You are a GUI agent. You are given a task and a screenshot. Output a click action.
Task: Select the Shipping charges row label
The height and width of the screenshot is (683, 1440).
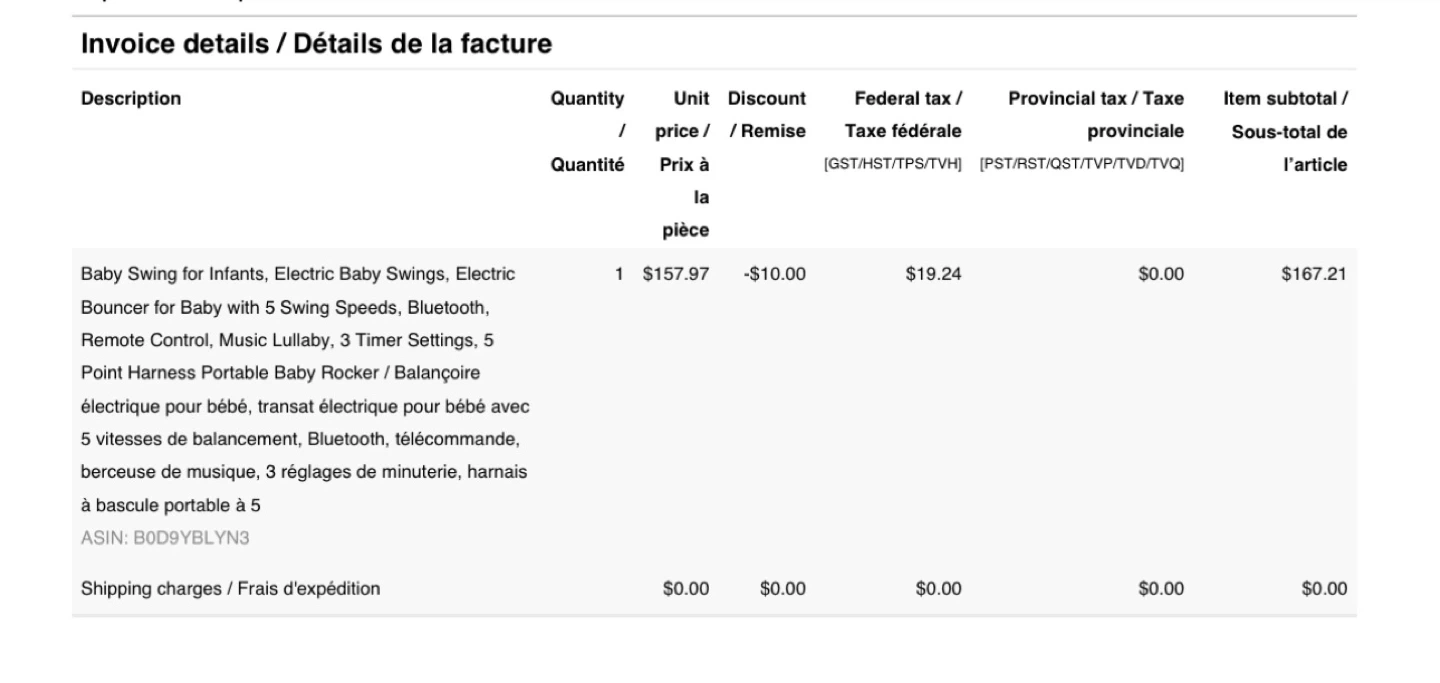point(230,589)
